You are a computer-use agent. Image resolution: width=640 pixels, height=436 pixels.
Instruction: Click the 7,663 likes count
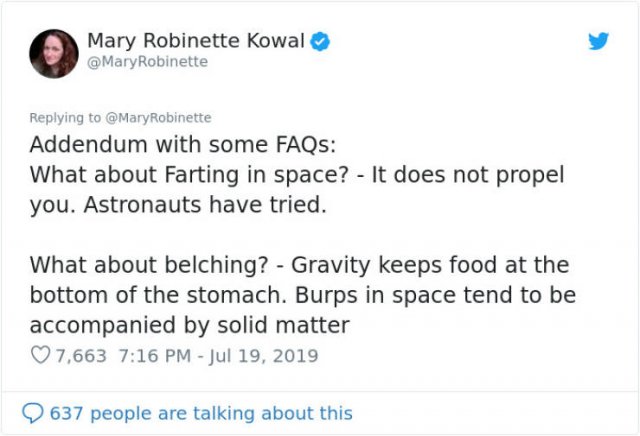click(81, 356)
